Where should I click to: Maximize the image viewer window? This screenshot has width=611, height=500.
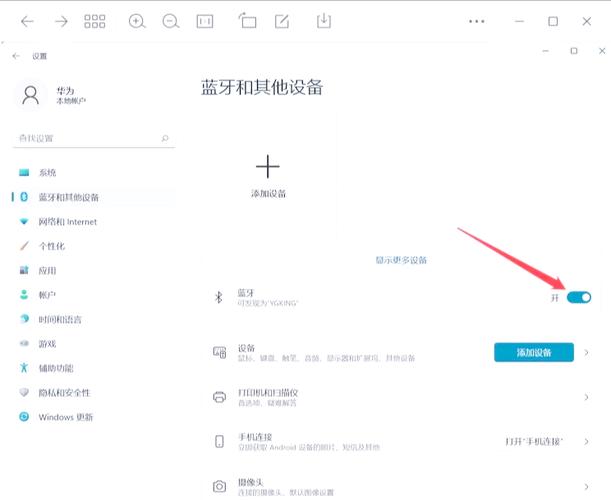pos(553,21)
